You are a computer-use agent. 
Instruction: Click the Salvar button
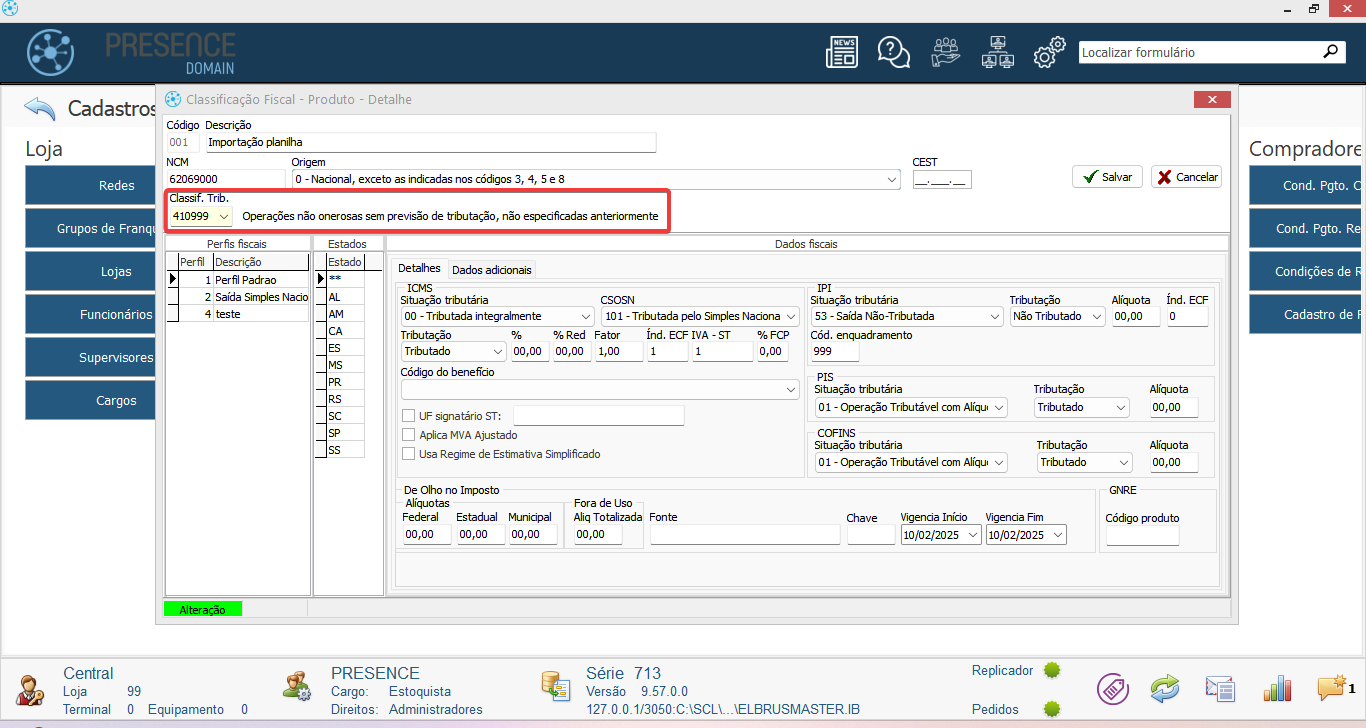[x=1107, y=177]
